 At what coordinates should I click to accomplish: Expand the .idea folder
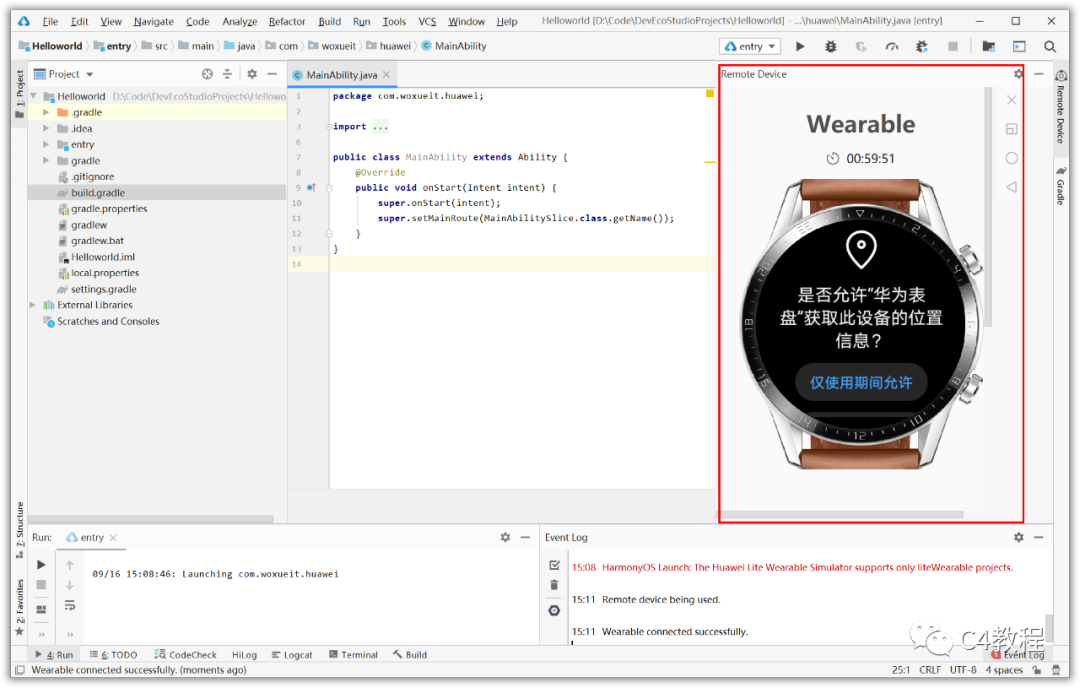point(46,128)
